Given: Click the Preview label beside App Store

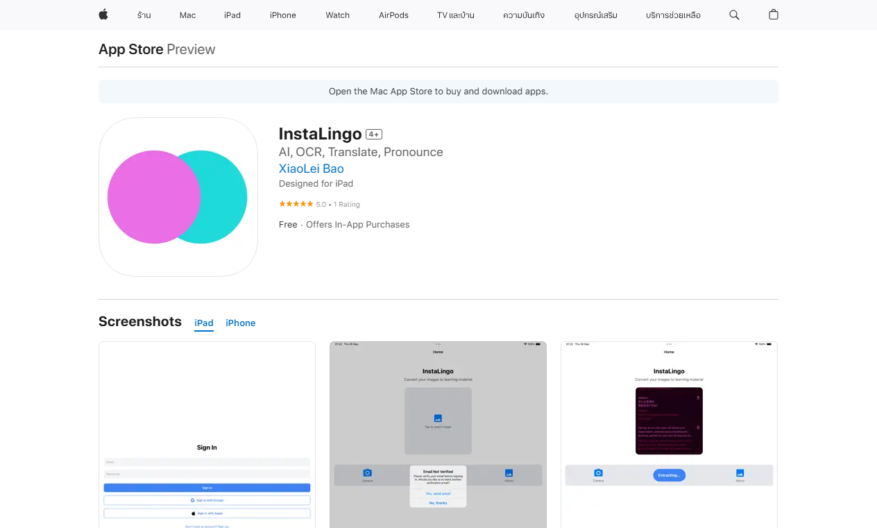Looking at the screenshot, I should pyautogui.click(x=191, y=49).
